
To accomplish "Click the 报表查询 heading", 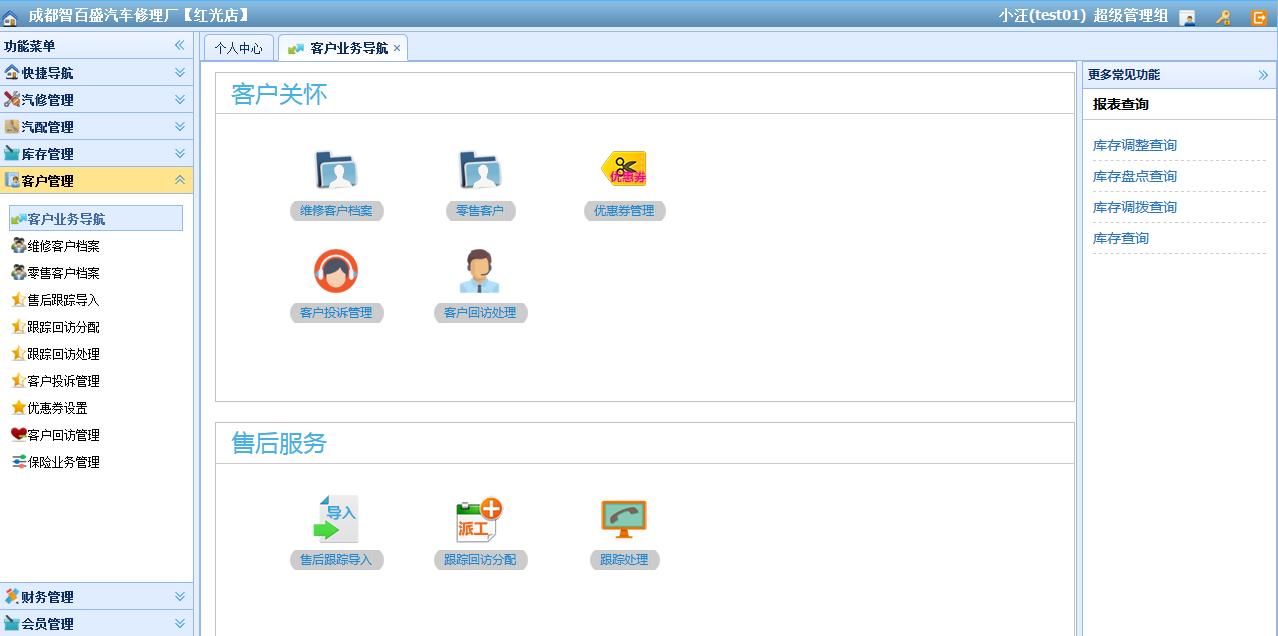I will (1121, 104).
